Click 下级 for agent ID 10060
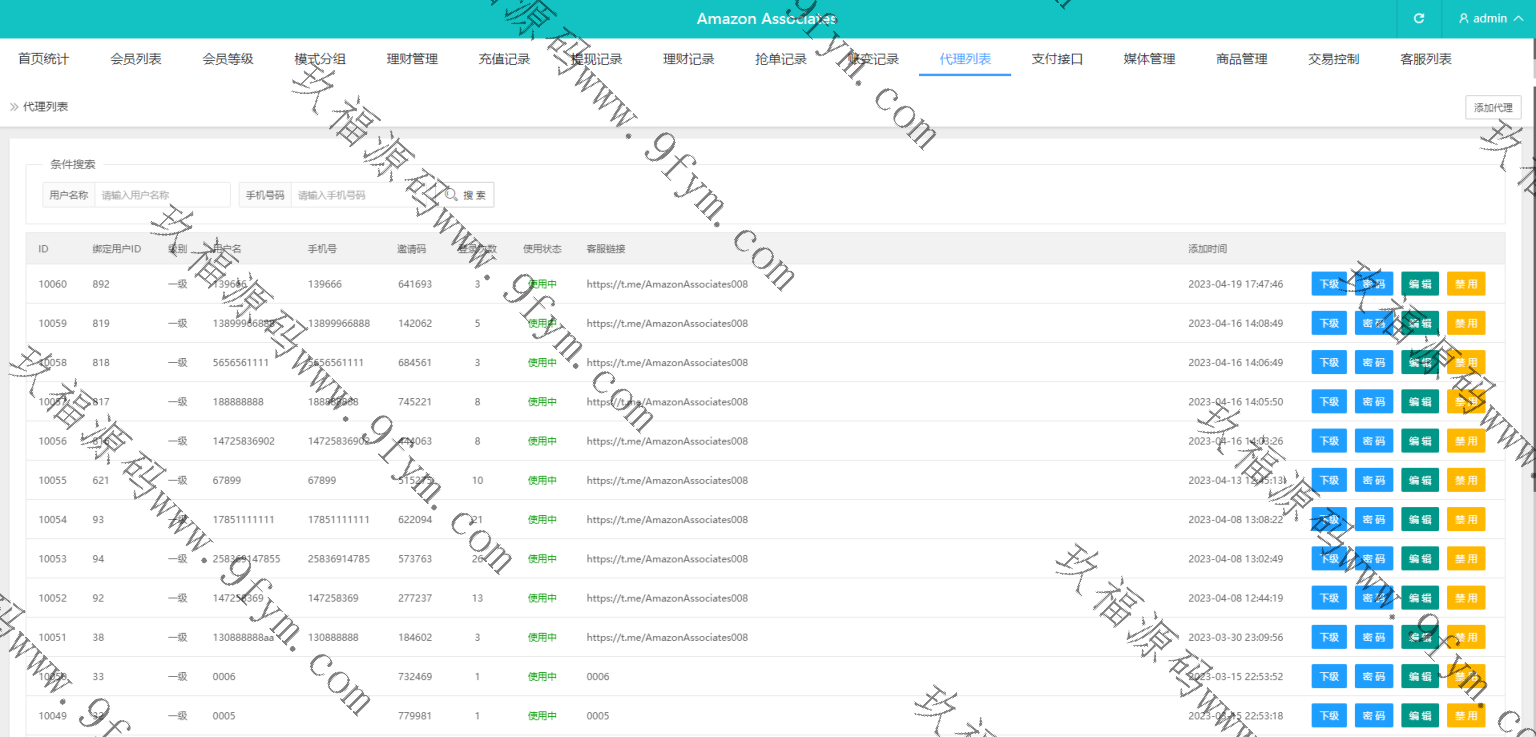This screenshot has width=1536, height=737. pos(1329,284)
